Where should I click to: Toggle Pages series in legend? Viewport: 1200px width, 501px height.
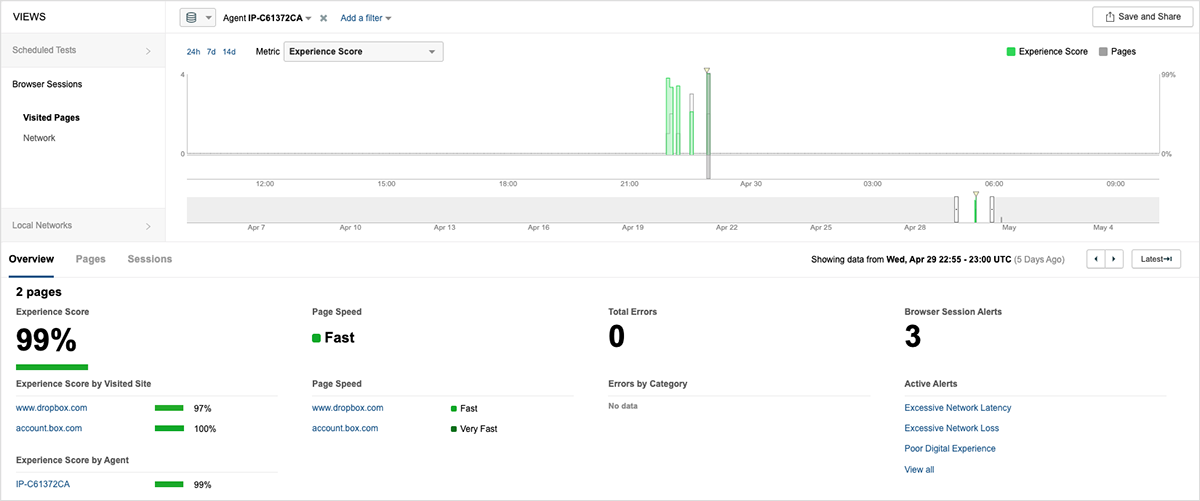[x=1116, y=51]
